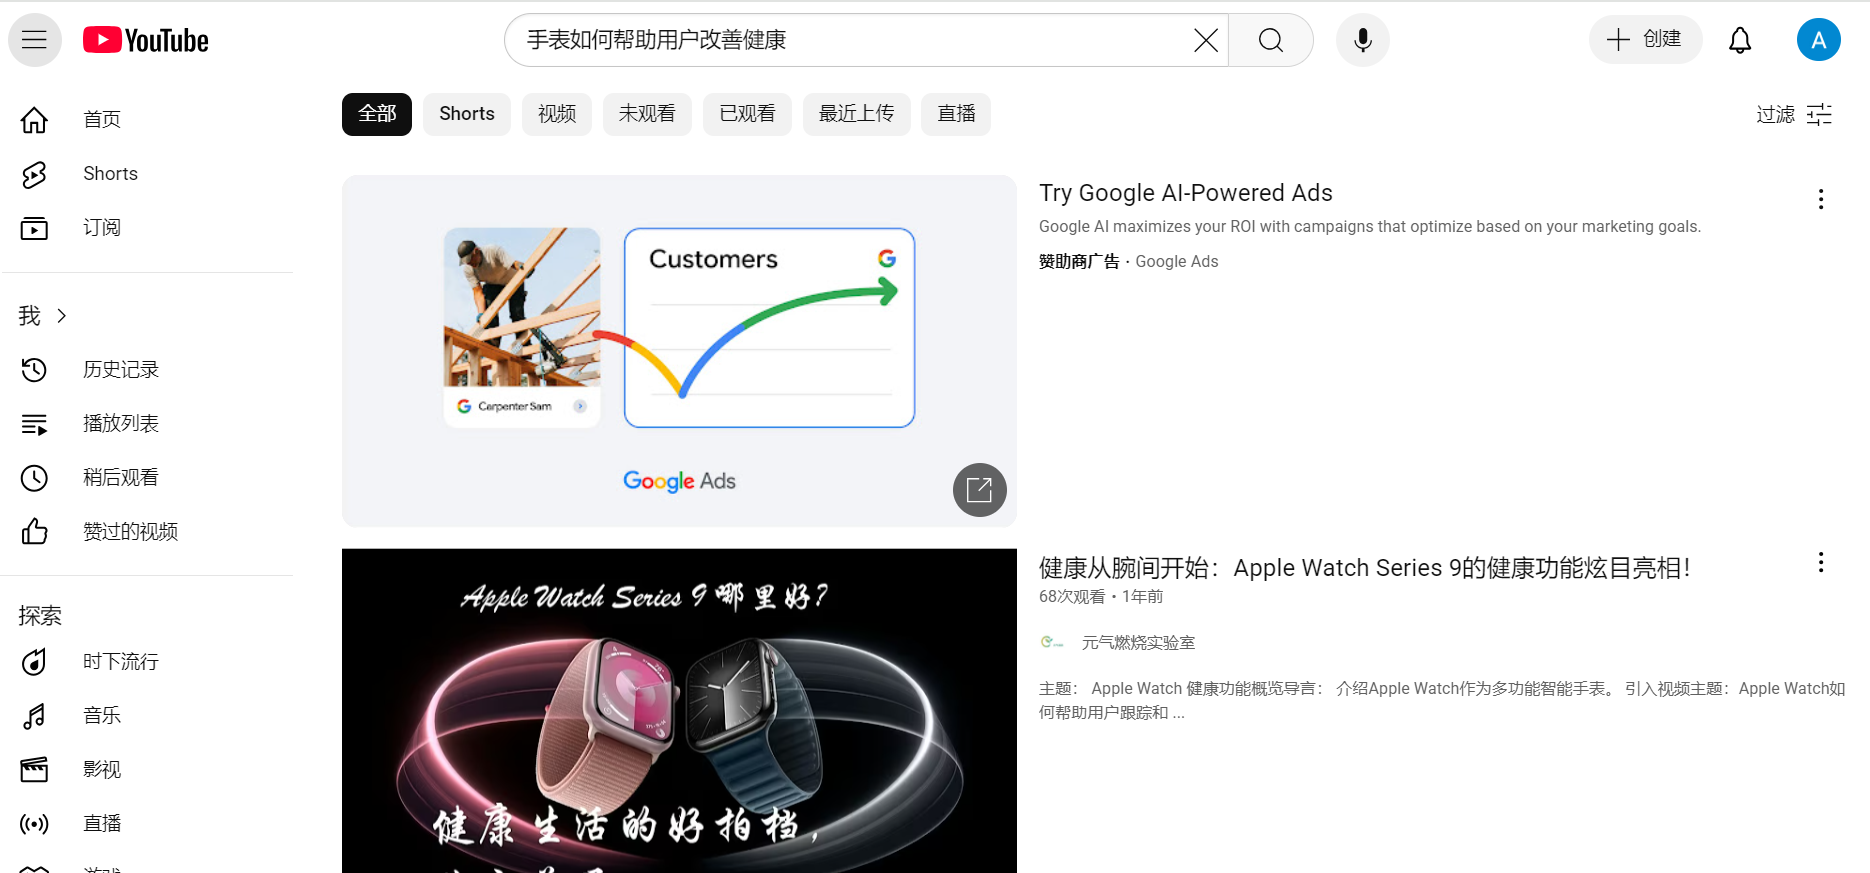Open Try Google AI-Powered Ads title

[1185, 193]
